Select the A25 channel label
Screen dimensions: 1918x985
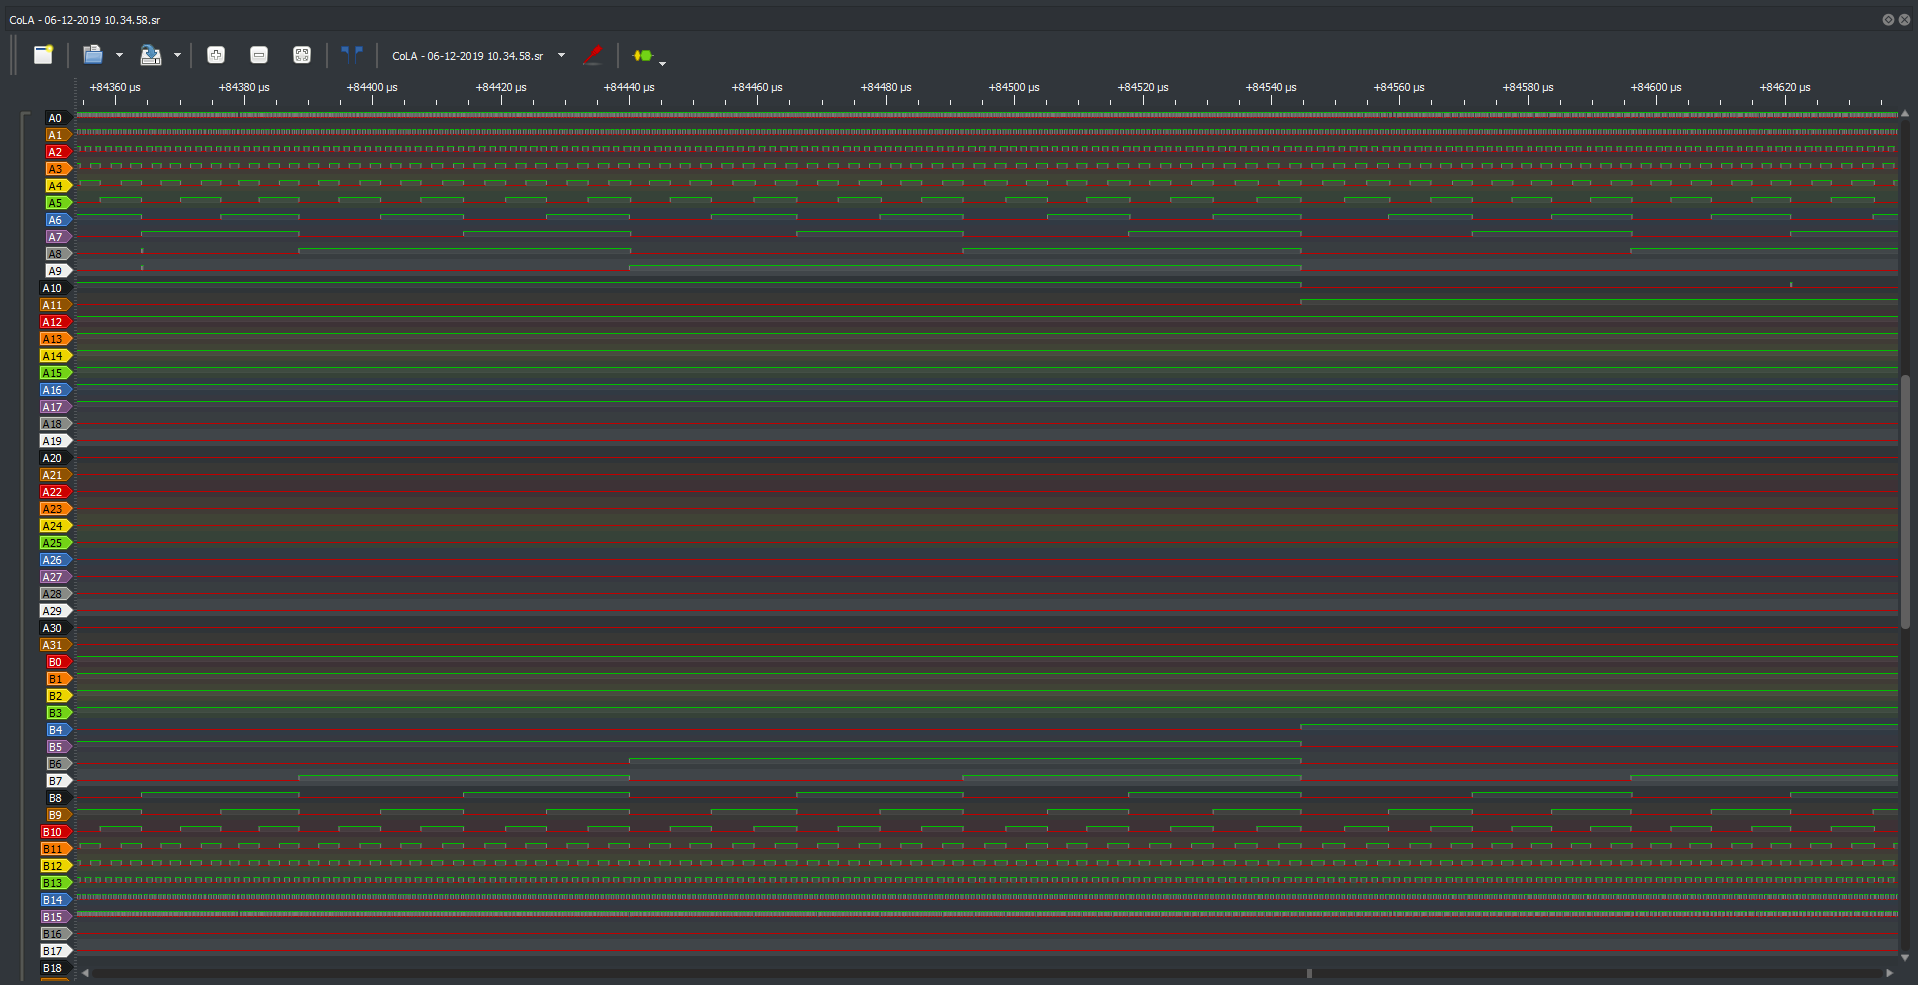click(55, 543)
